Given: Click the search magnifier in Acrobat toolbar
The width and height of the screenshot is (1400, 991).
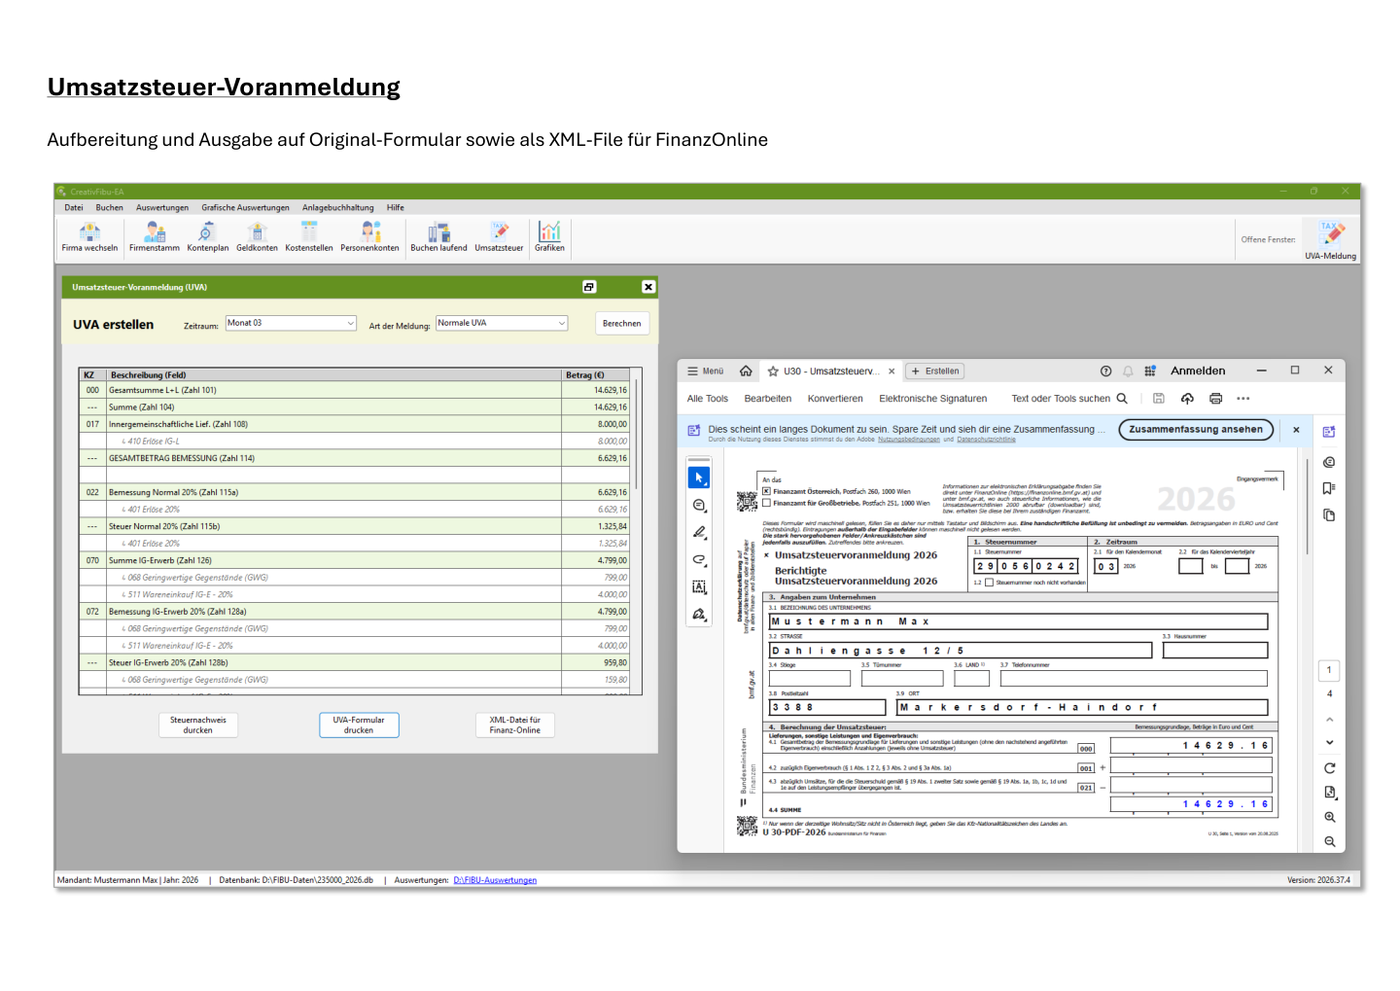Looking at the screenshot, I should (x=1122, y=398).
